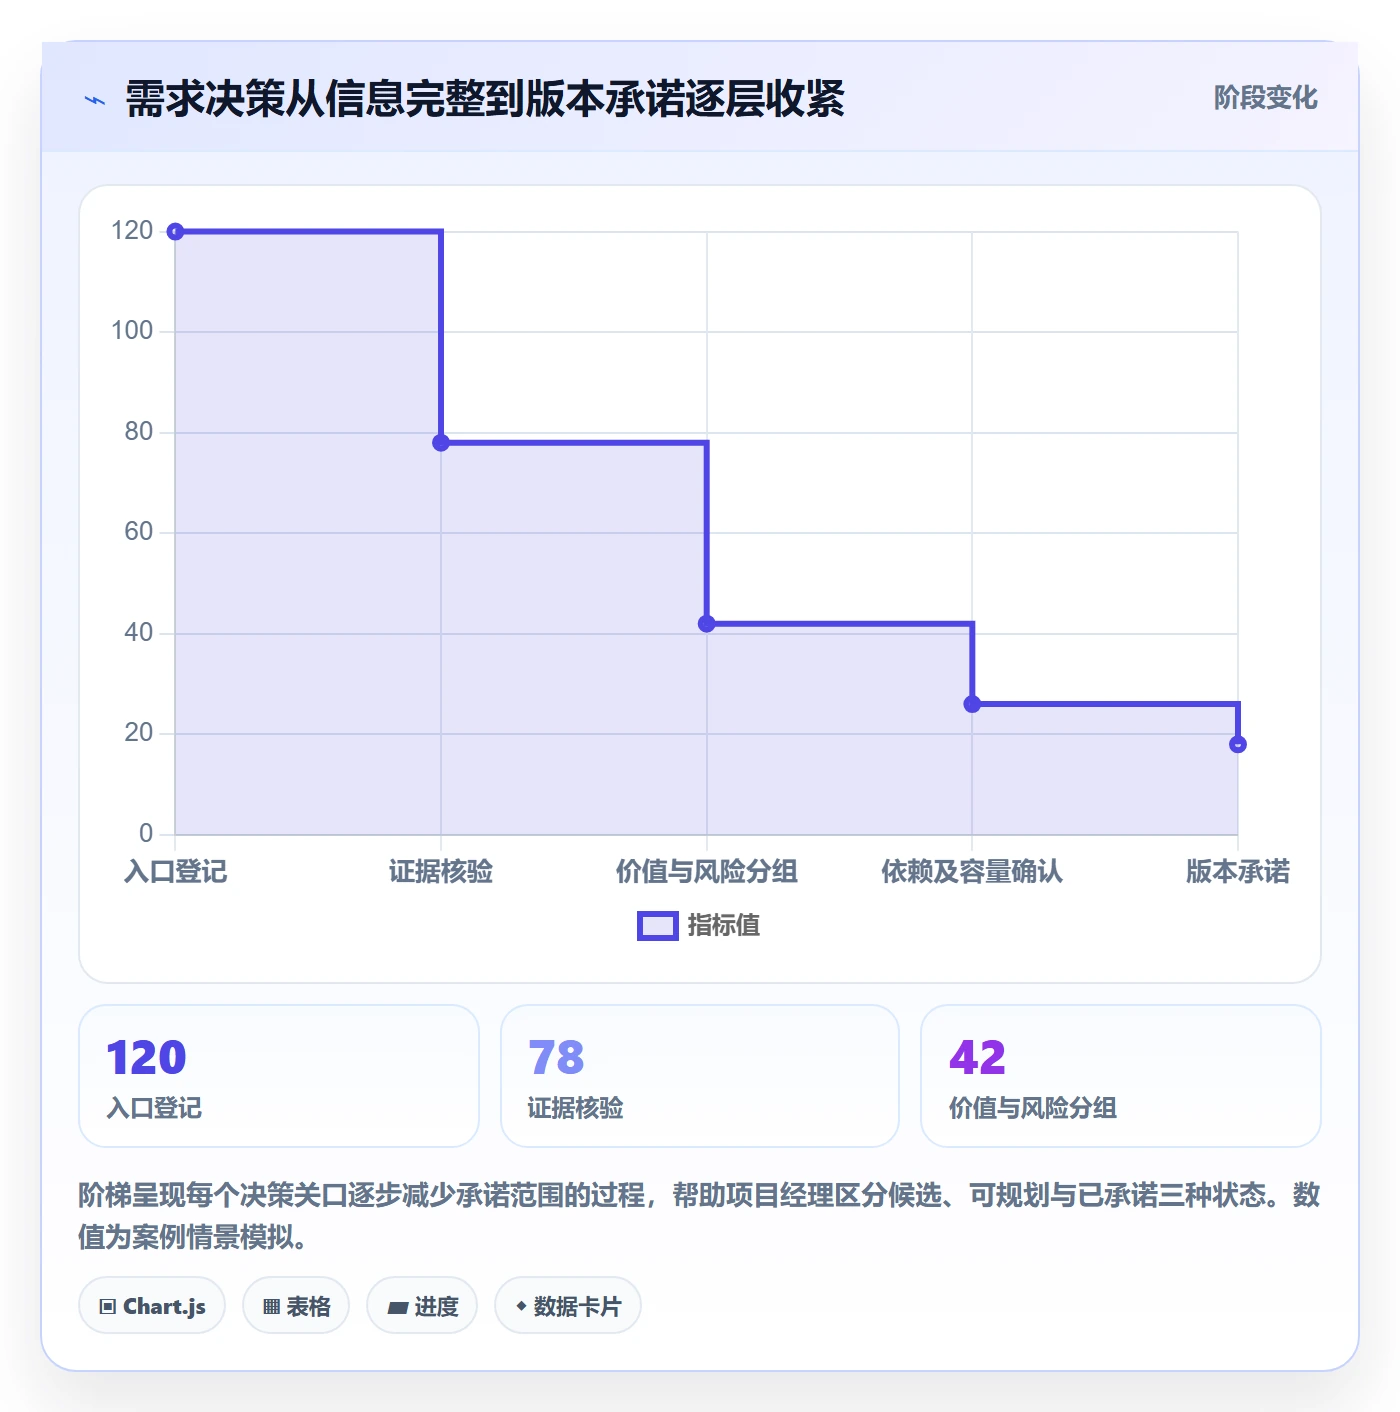Open the 42 价值与风险分组 stat card
The height and width of the screenshot is (1412, 1400).
(x=1121, y=1076)
